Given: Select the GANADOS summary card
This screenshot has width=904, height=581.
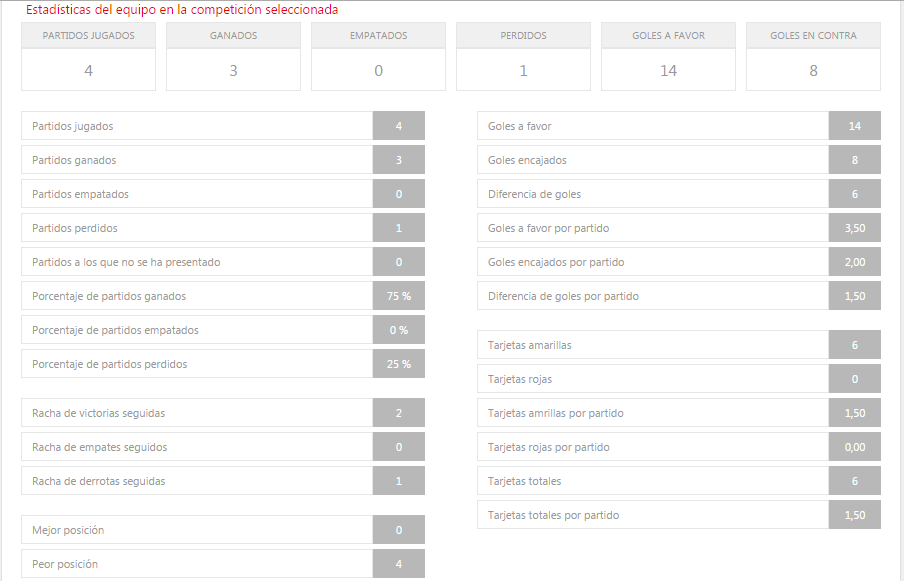Looking at the screenshot, I should point(233,57).
